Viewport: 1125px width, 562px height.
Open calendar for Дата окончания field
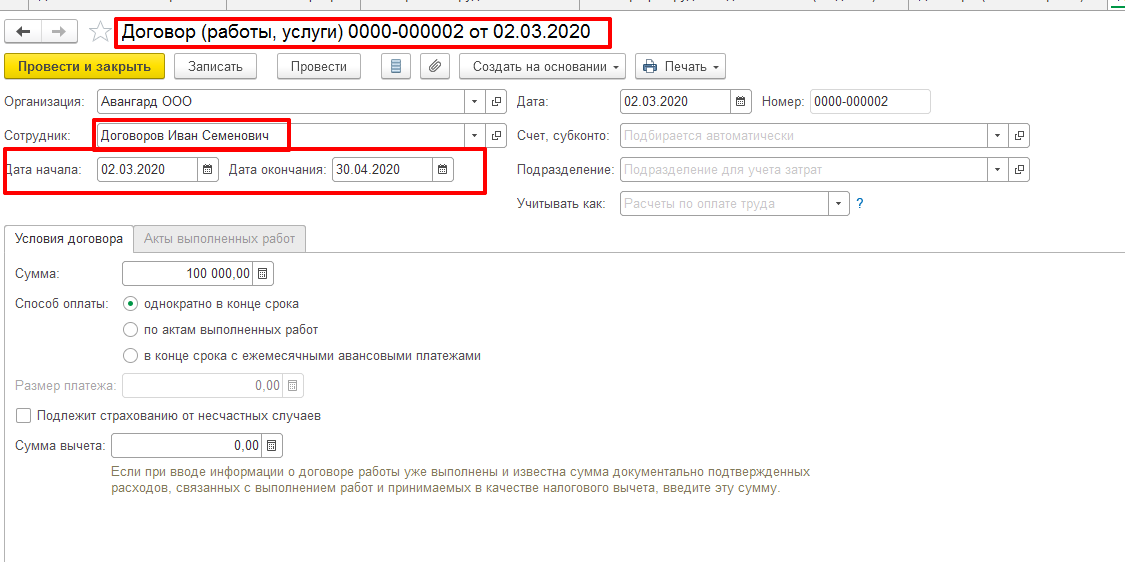click(x=442, y=170)
